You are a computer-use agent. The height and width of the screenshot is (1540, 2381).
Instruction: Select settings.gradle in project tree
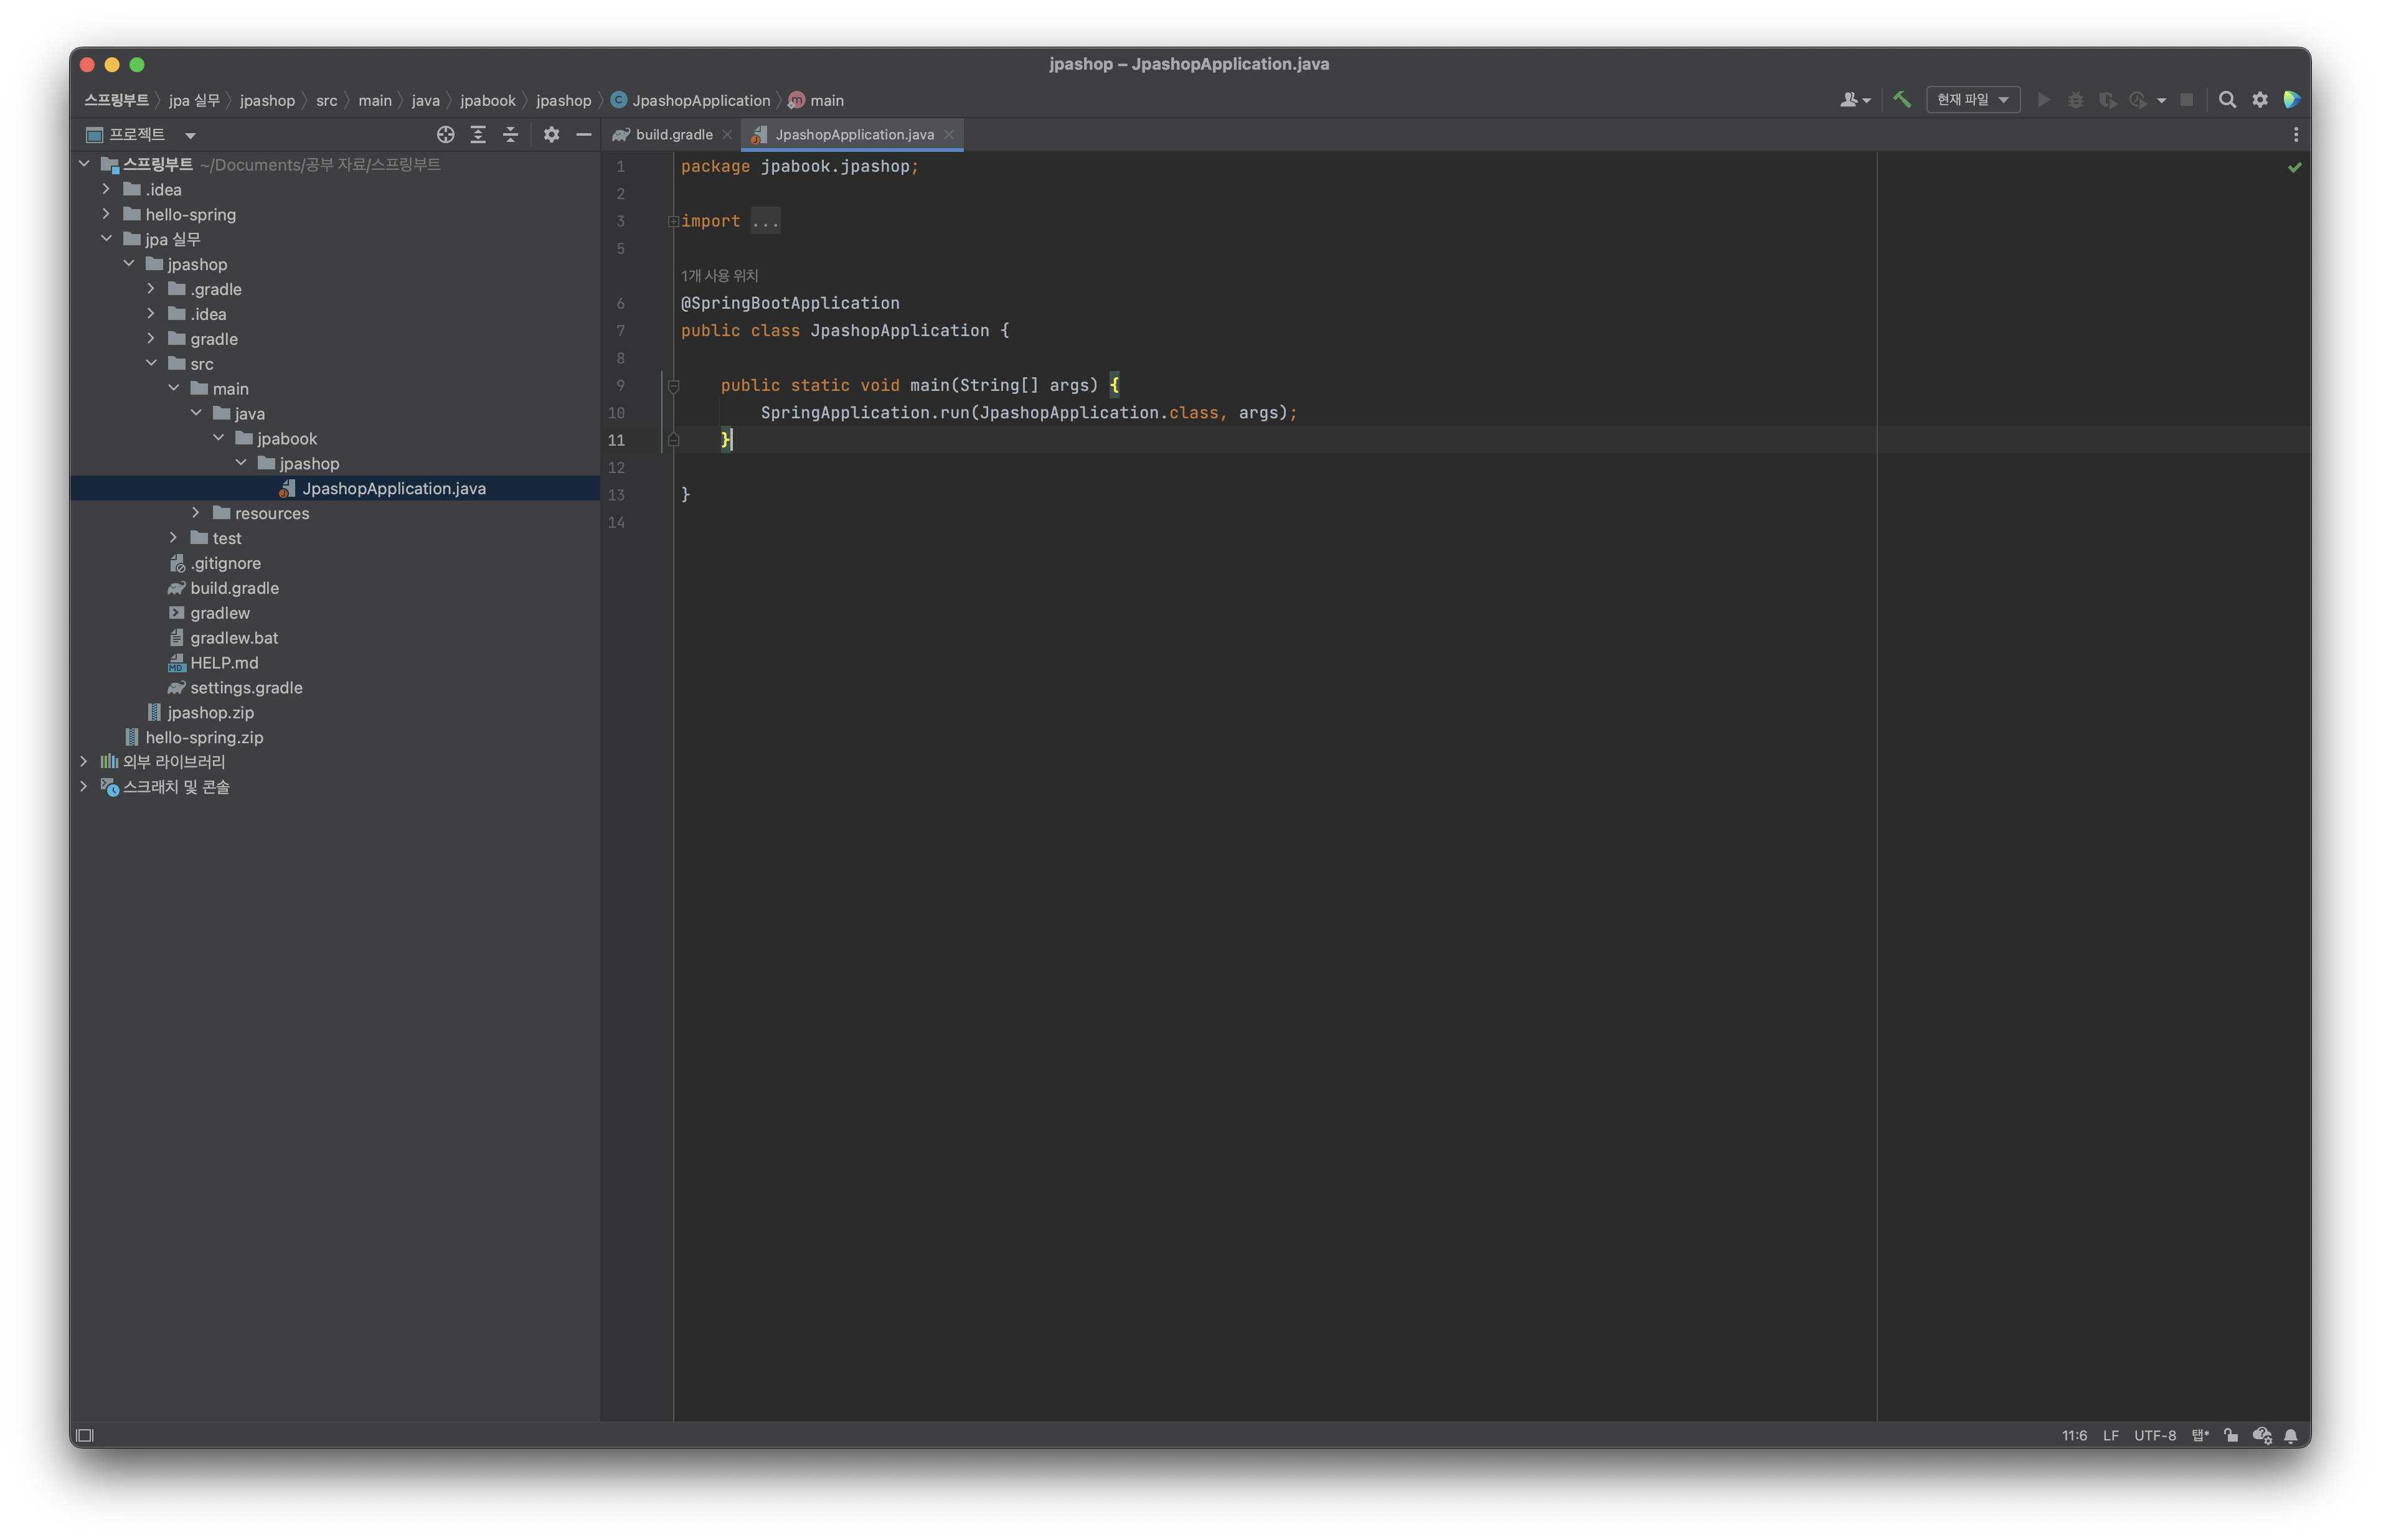coord(246,688)
